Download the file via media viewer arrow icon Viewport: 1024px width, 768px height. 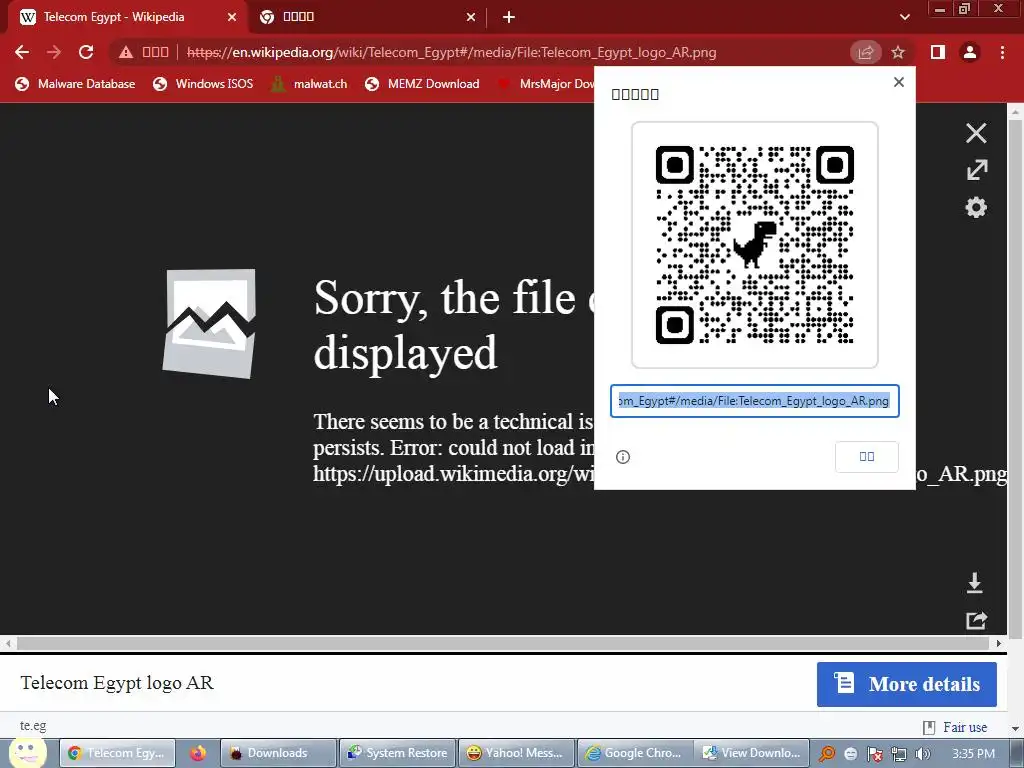pyautogui.click(x=974, y=583)
